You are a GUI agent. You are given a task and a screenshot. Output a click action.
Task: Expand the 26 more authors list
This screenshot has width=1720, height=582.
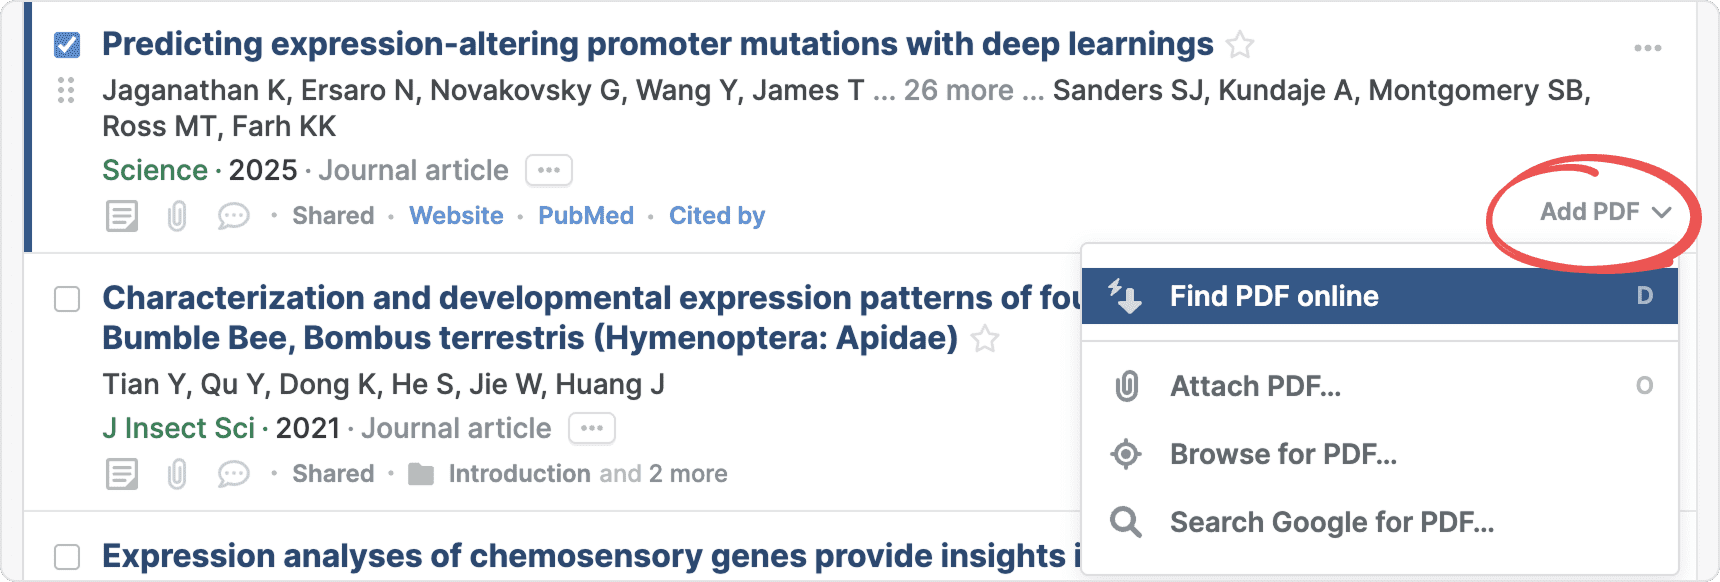point(958,90)
